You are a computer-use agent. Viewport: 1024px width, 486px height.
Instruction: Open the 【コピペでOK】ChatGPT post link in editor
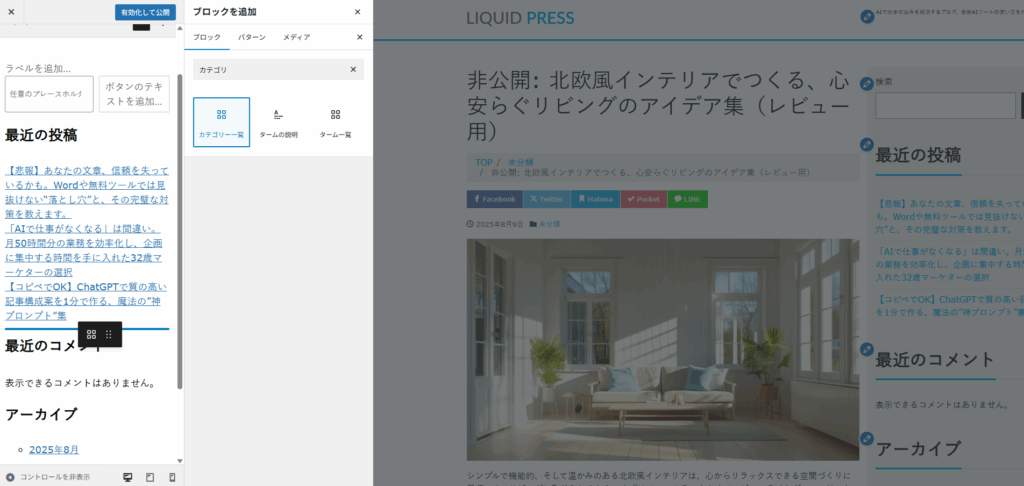pos(86,301)
